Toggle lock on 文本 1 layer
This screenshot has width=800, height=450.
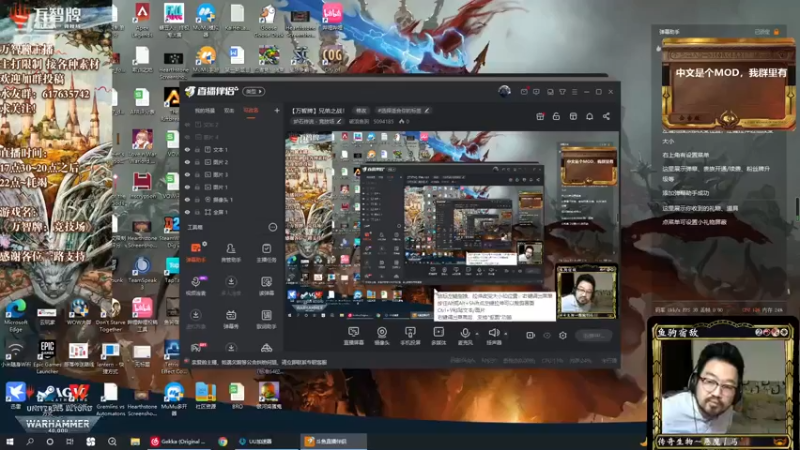coord(197,149)
